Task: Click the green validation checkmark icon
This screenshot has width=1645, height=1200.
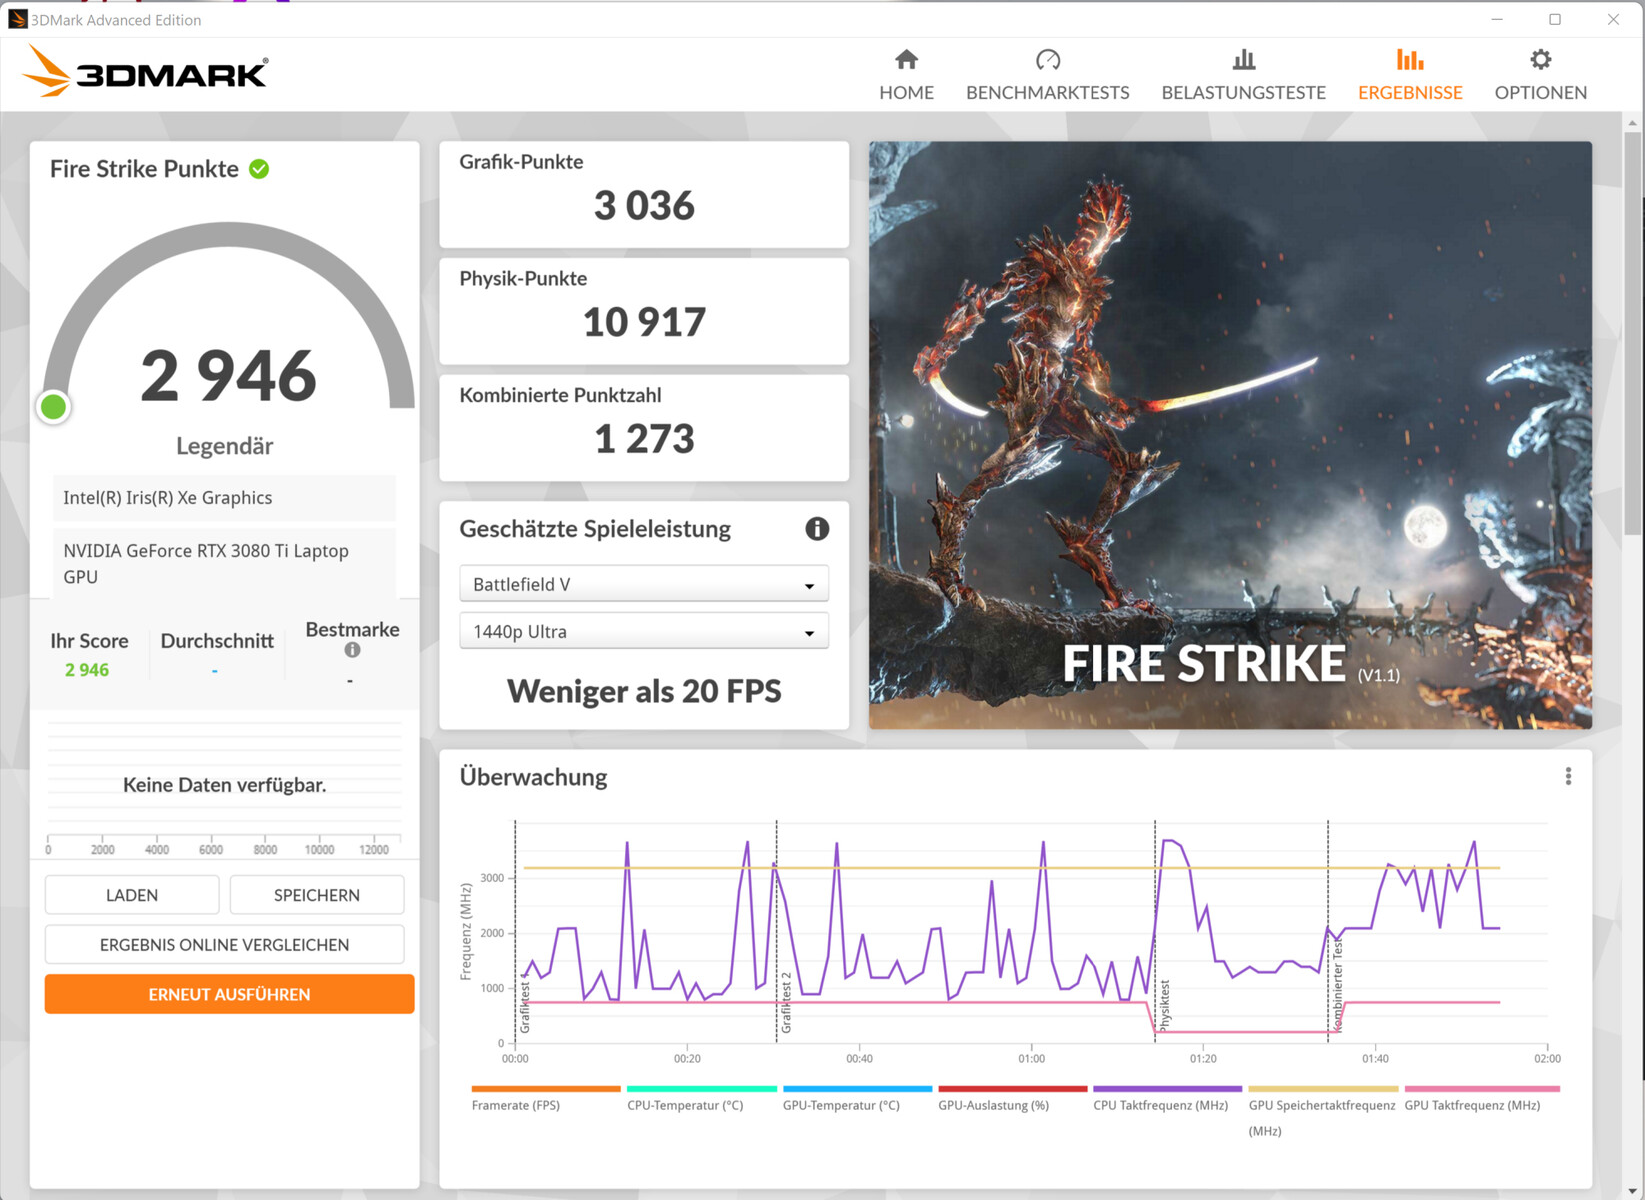Action: point(259,169)
